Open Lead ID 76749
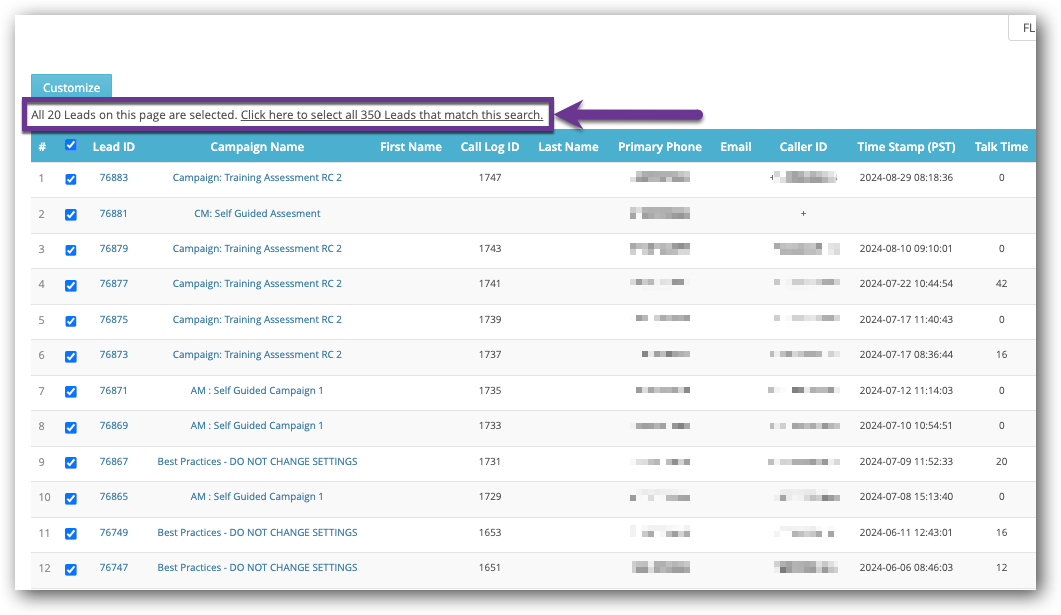The image size is (1061, 615). 113,533
